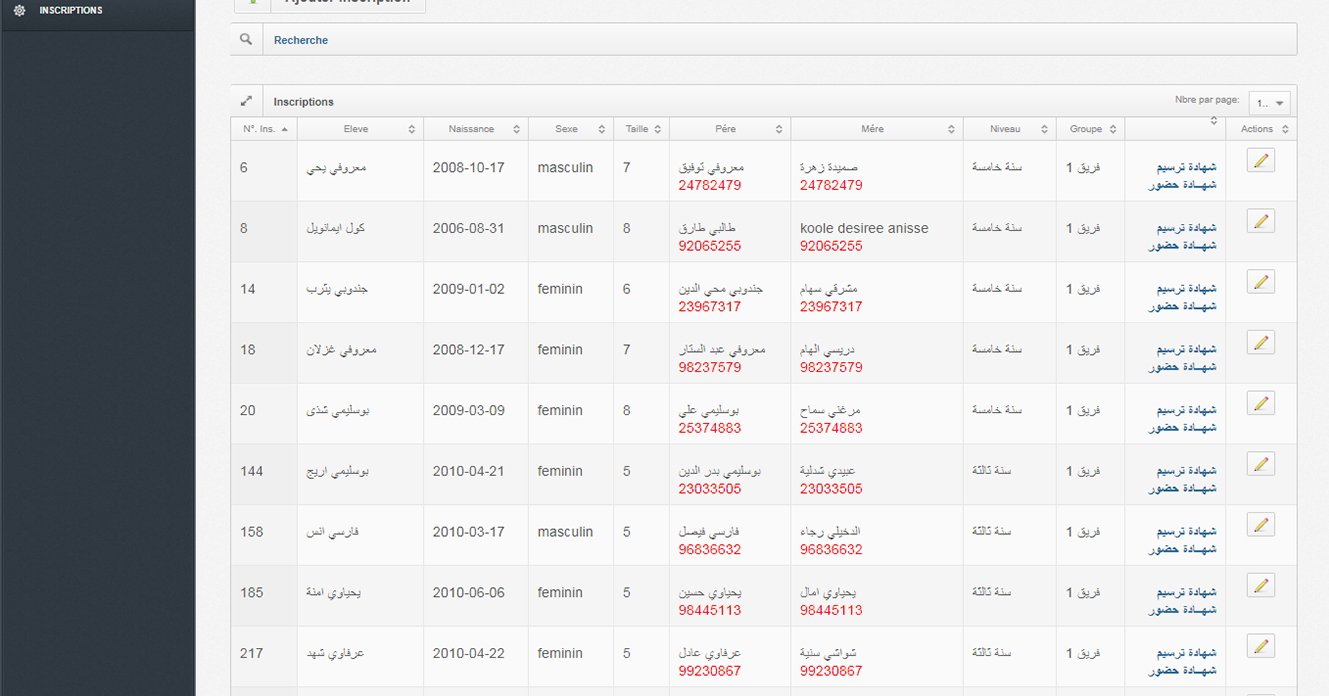Select birth date 2010-03-17

point(469,532)
